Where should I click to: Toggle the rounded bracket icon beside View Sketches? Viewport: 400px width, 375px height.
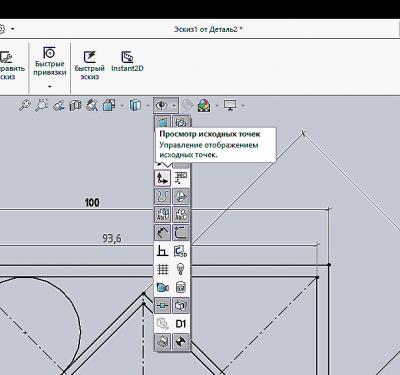pyautogui.click(x=181, y=232)
